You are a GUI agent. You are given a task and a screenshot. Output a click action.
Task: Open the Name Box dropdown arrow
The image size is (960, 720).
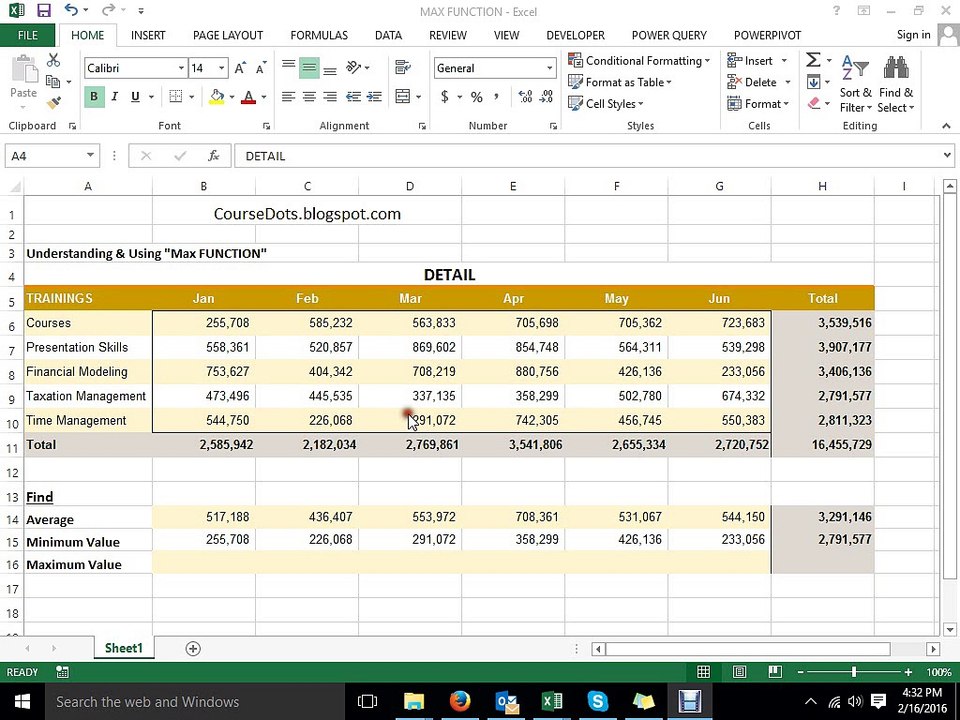(90, 156)
